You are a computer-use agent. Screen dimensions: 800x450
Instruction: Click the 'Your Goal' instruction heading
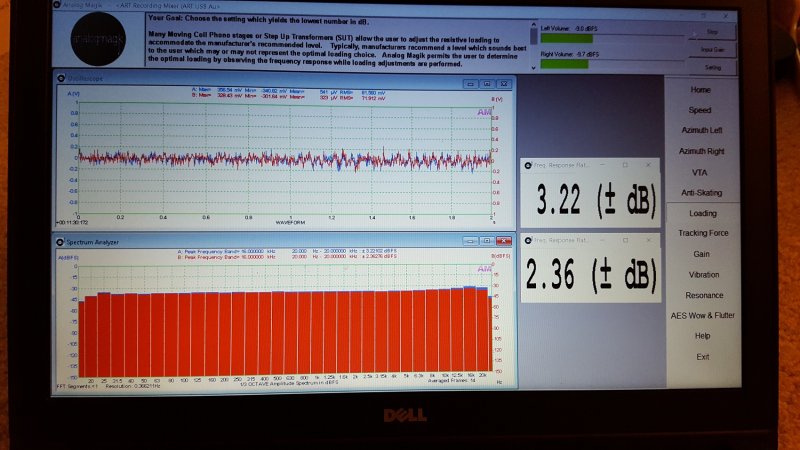(258, 20)
